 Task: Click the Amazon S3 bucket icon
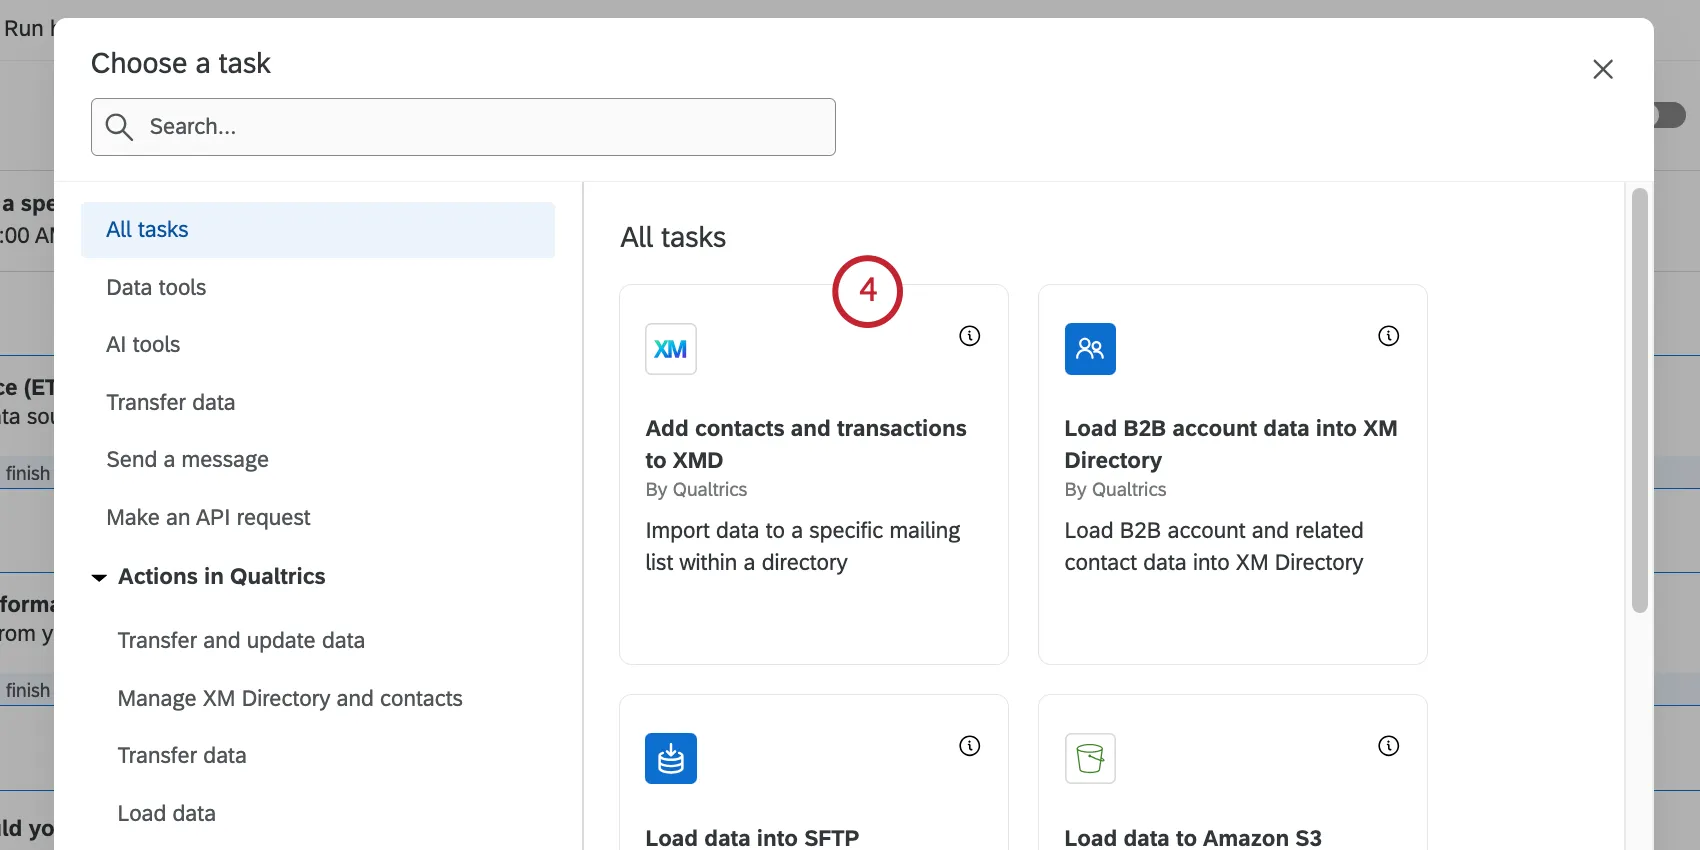1089,759
